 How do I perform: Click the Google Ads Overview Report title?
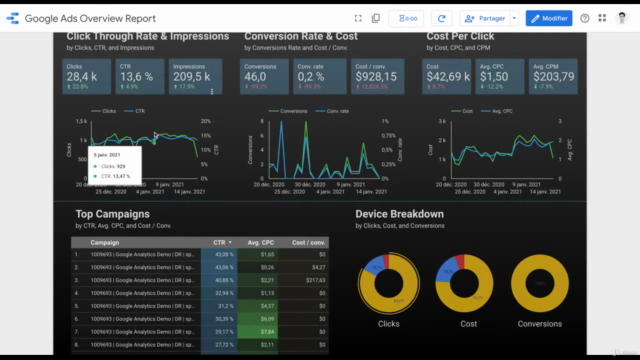point(90,18)
